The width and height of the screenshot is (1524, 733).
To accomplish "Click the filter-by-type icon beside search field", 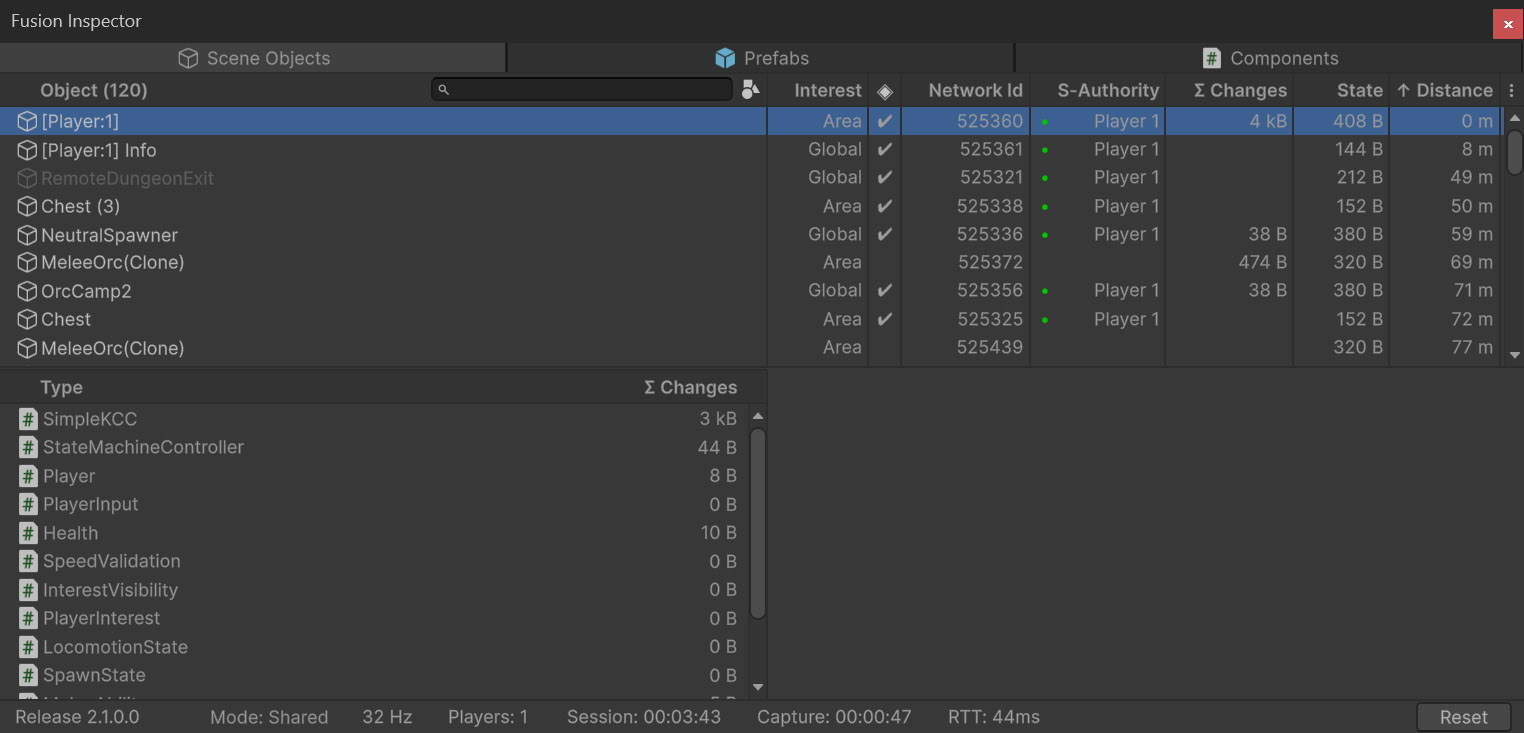I will point(750,90).
